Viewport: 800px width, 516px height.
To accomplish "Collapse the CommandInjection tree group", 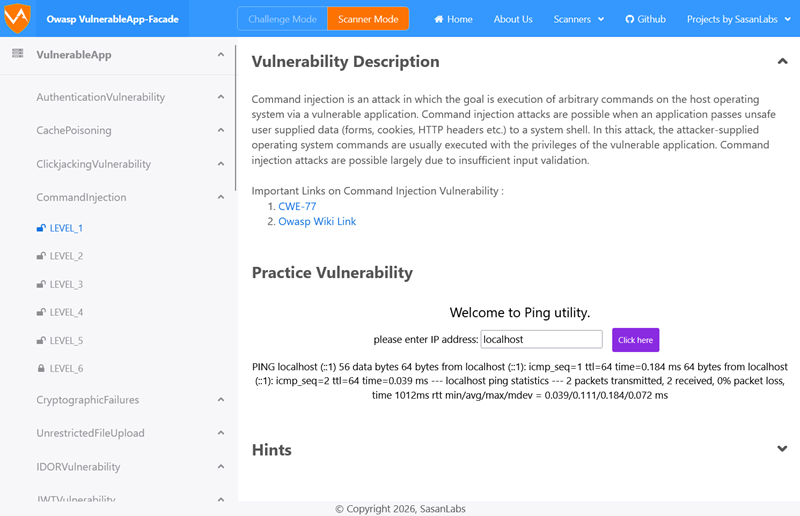I will click(x=221, y=197).
